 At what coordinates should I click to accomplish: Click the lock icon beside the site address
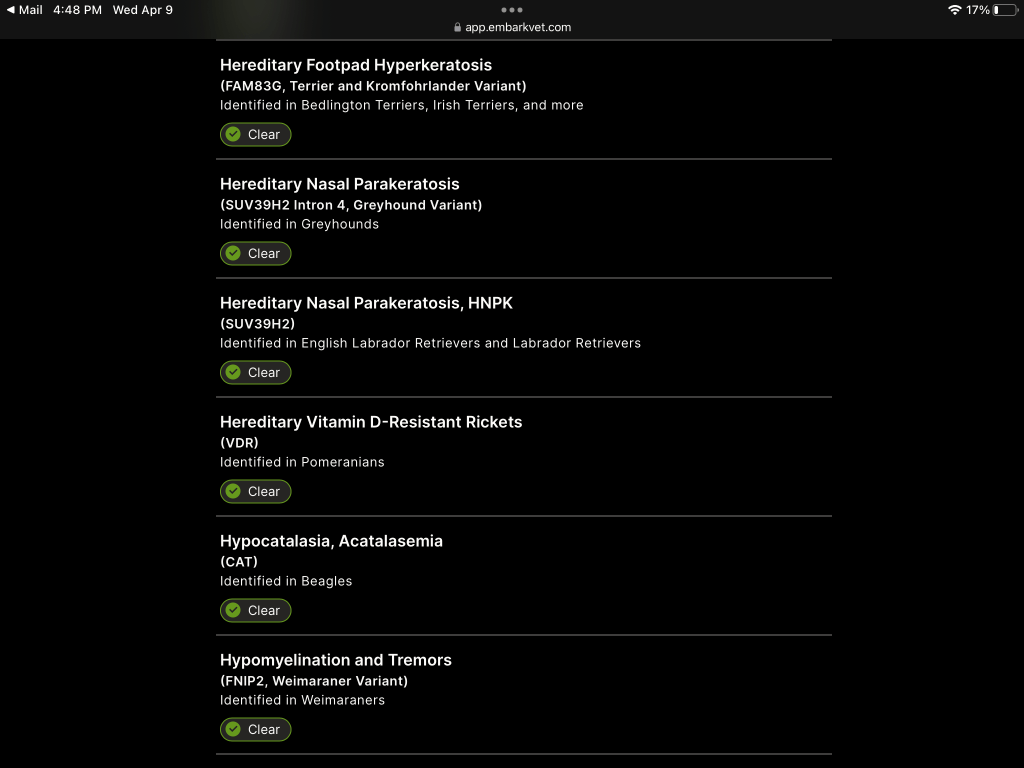[457, 28]
